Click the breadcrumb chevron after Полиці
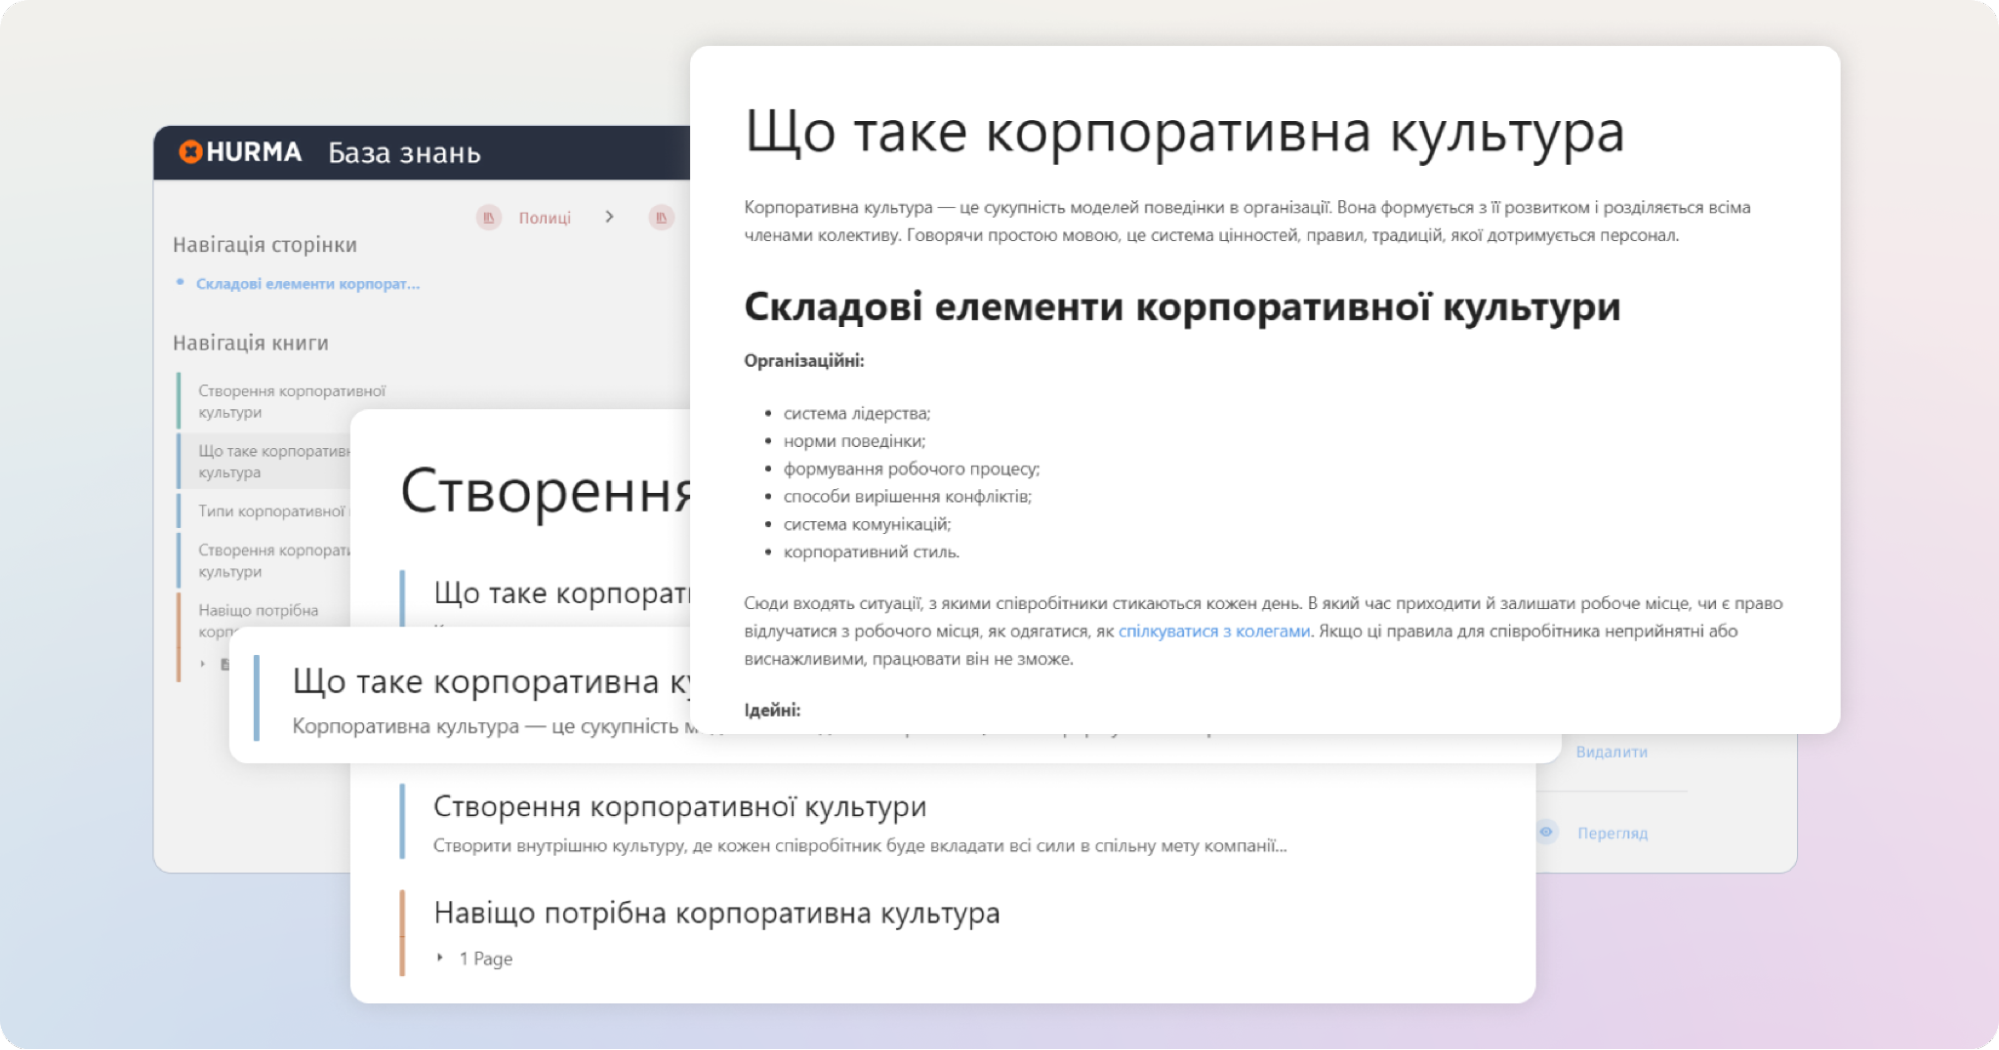The image size is (1999, 1050). click(609, 217)
